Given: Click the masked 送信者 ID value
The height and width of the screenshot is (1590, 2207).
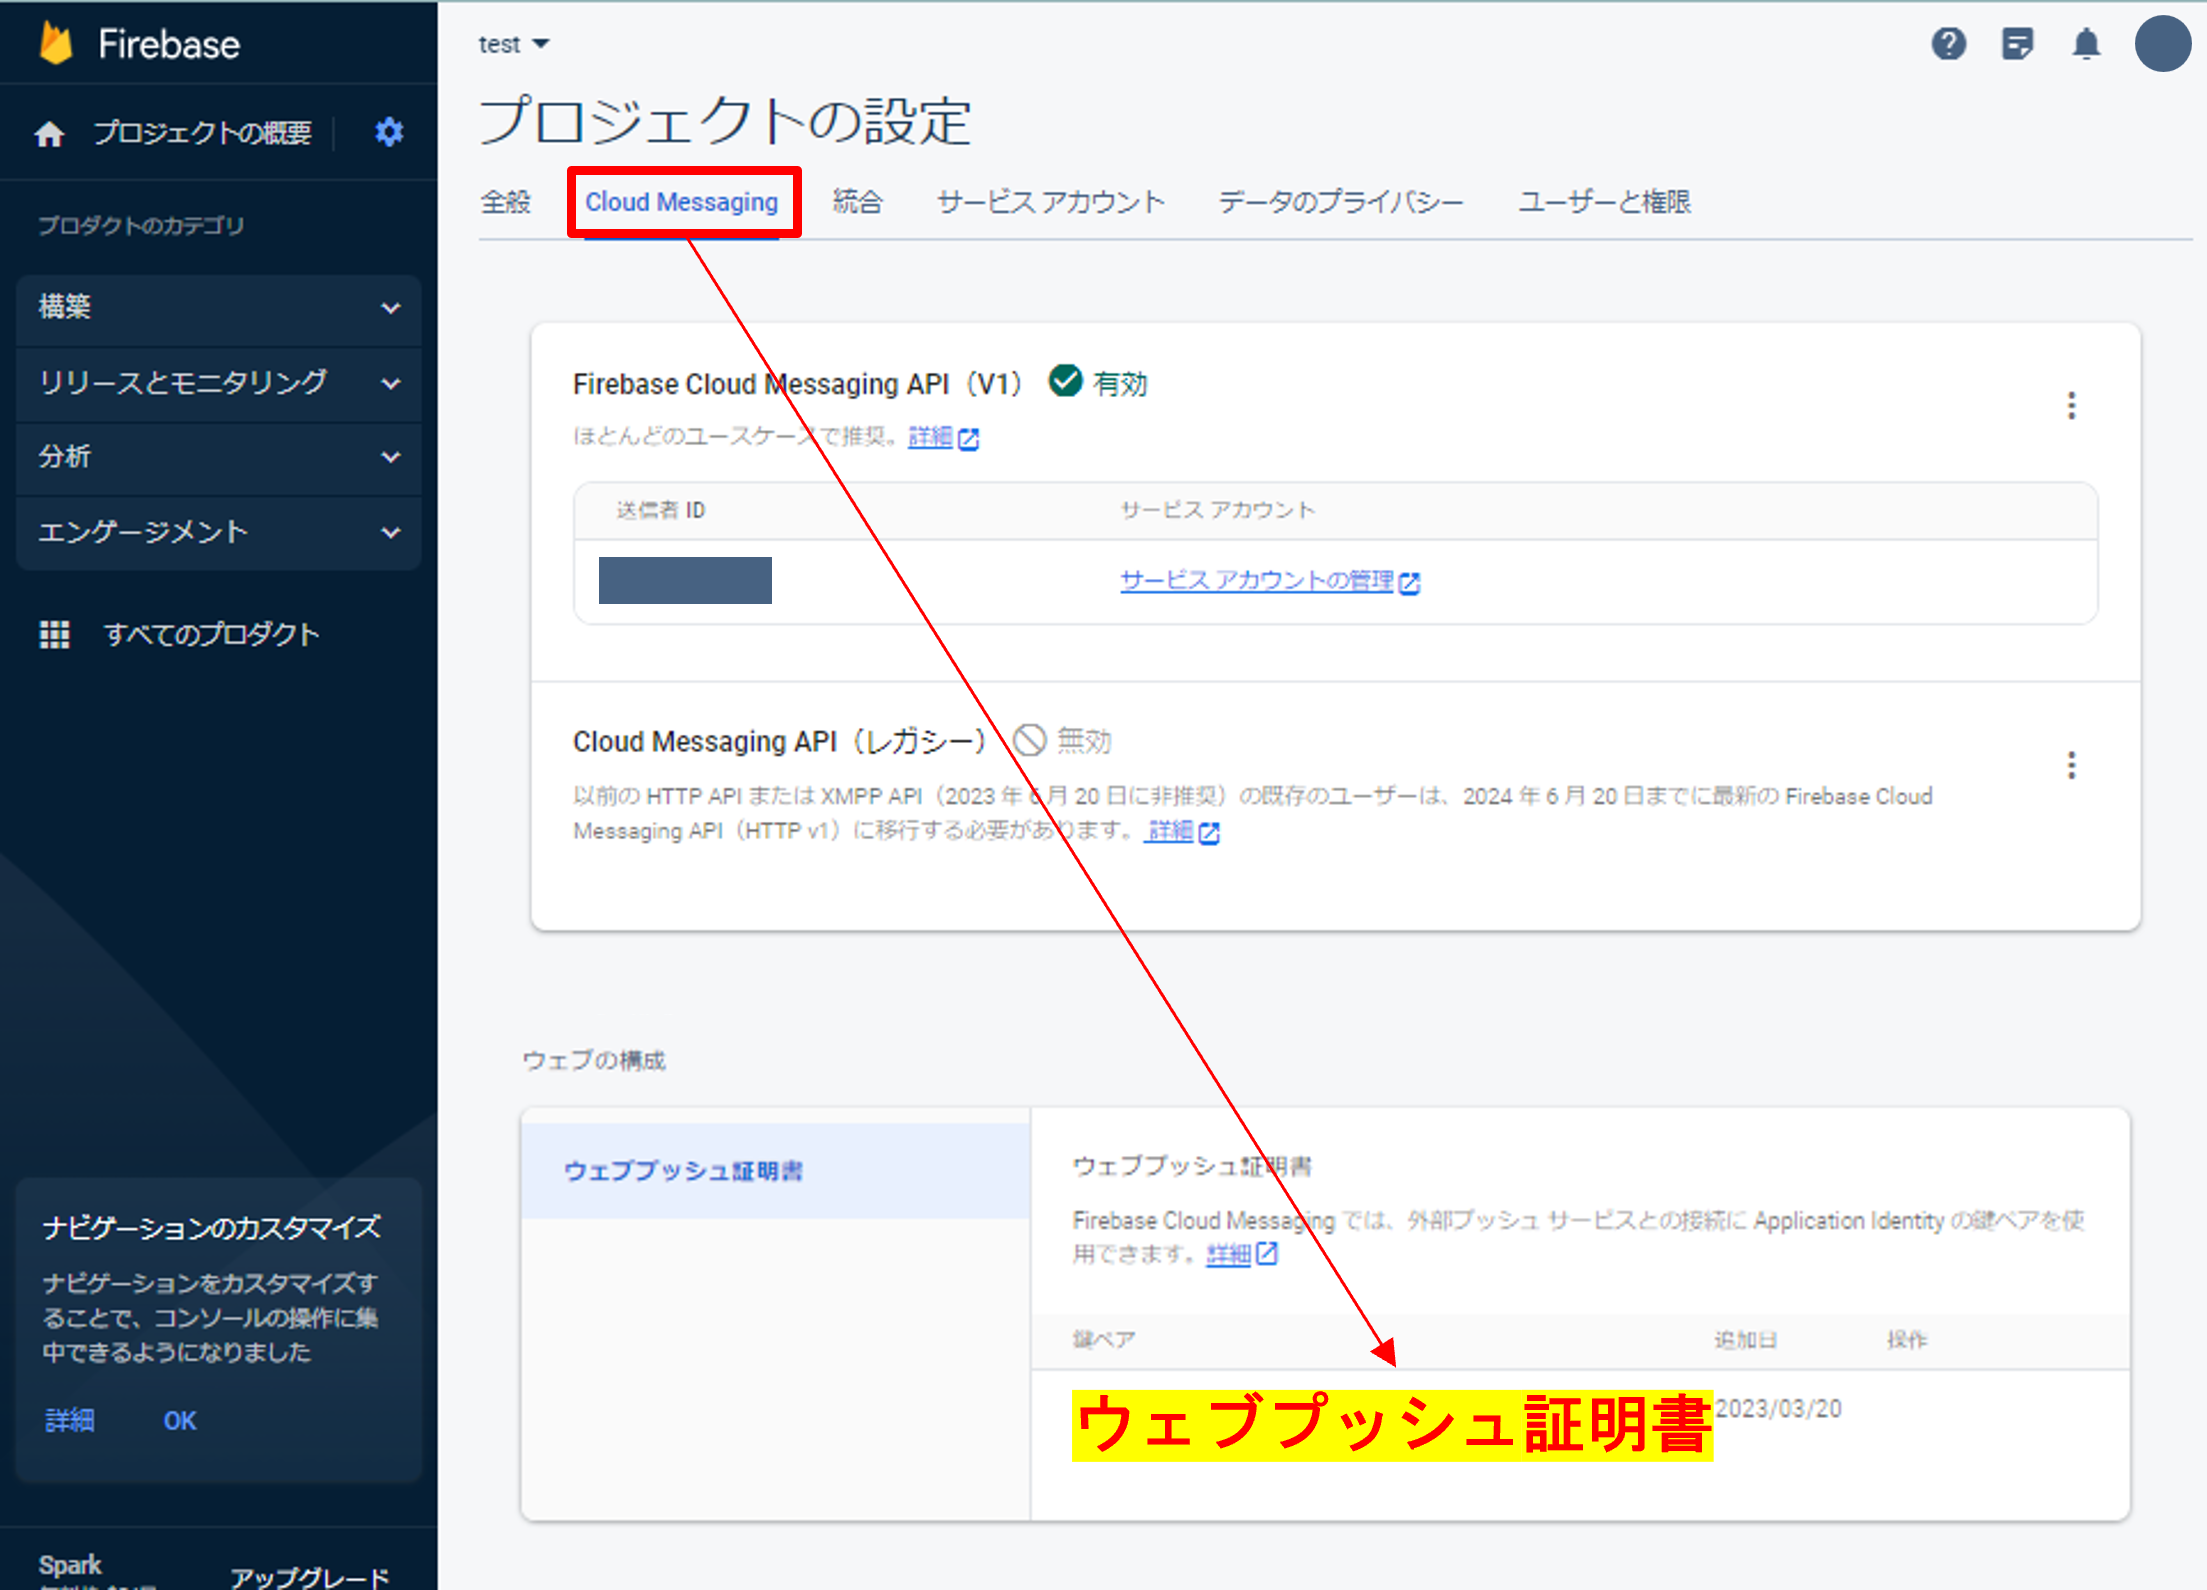Looking at the screenshot, I should pyautogui.click(x=685, y=581).
